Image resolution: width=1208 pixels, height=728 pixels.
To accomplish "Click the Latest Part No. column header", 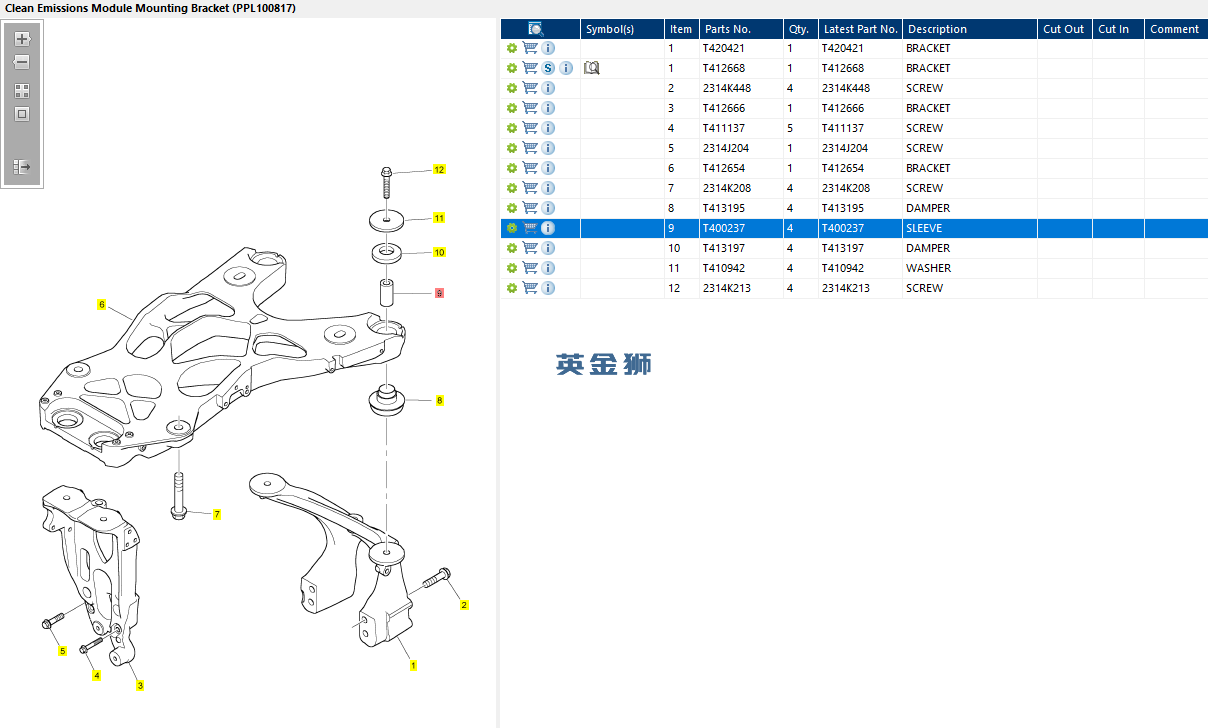I will [x=860, y=29].
